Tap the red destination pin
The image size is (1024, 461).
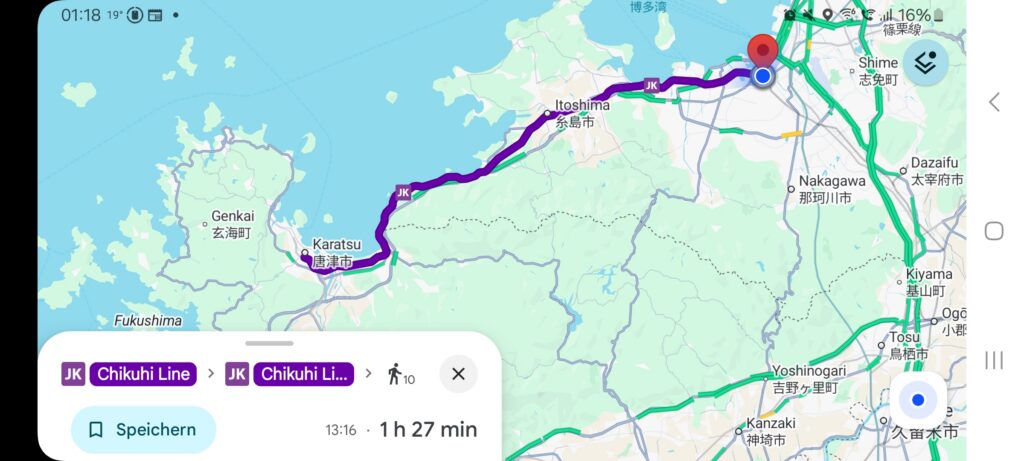(x=762, y=51)
